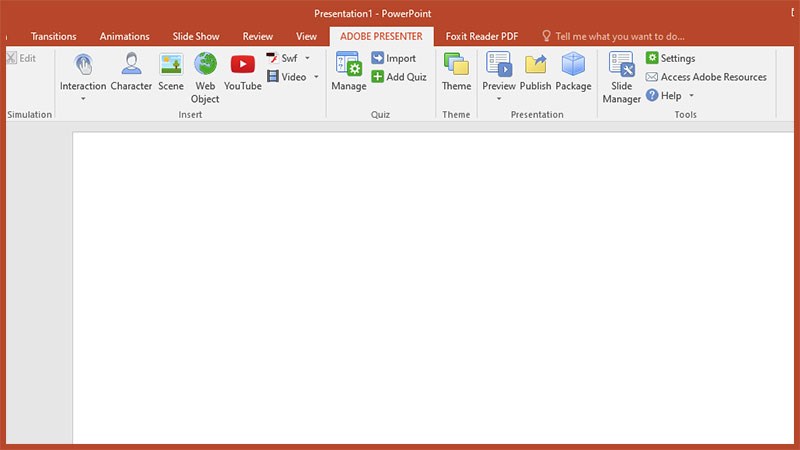Expand the Help dropdown arrow

point(691,95)
